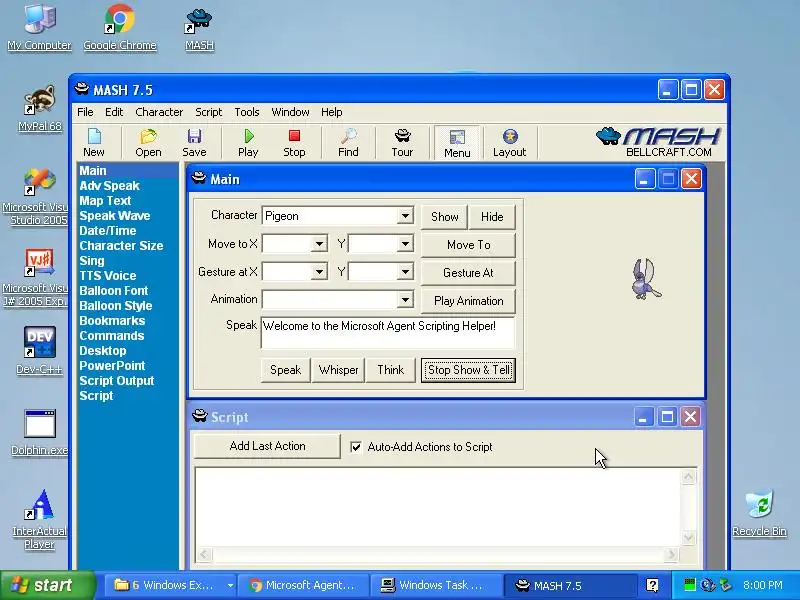Viewport: 800px width, 600px height.
Task: Open Microsoft Visual Studio 2005 shortcut
Action: [x=37, y=197]
